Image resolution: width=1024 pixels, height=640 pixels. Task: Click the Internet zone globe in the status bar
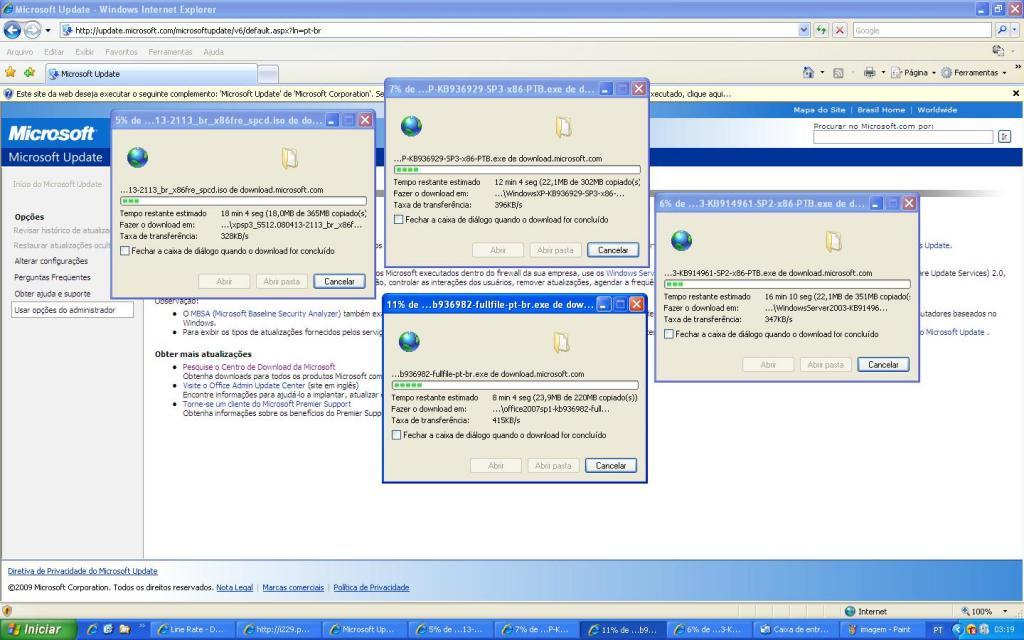click(850, 611)
